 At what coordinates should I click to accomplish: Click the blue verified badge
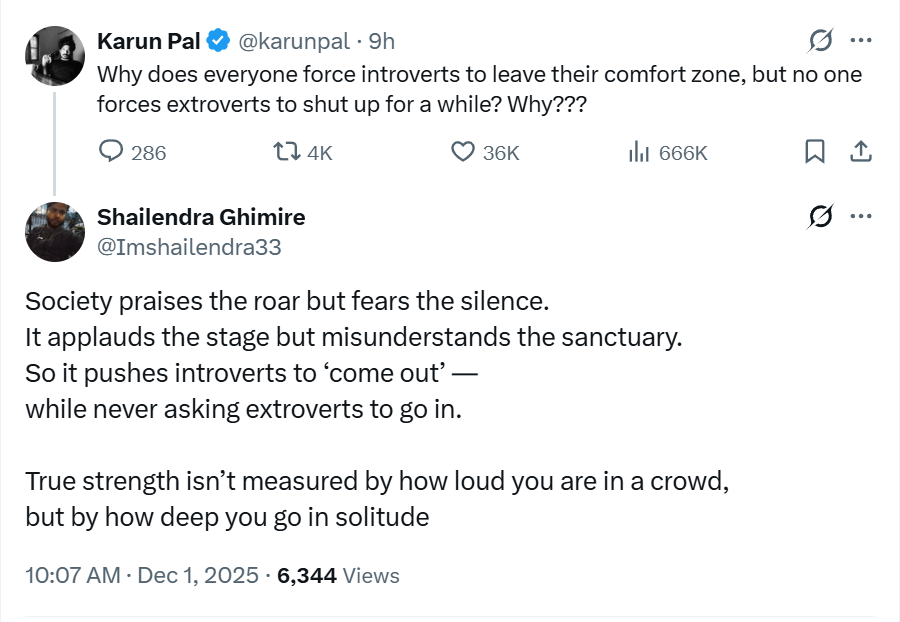[217, 41]
